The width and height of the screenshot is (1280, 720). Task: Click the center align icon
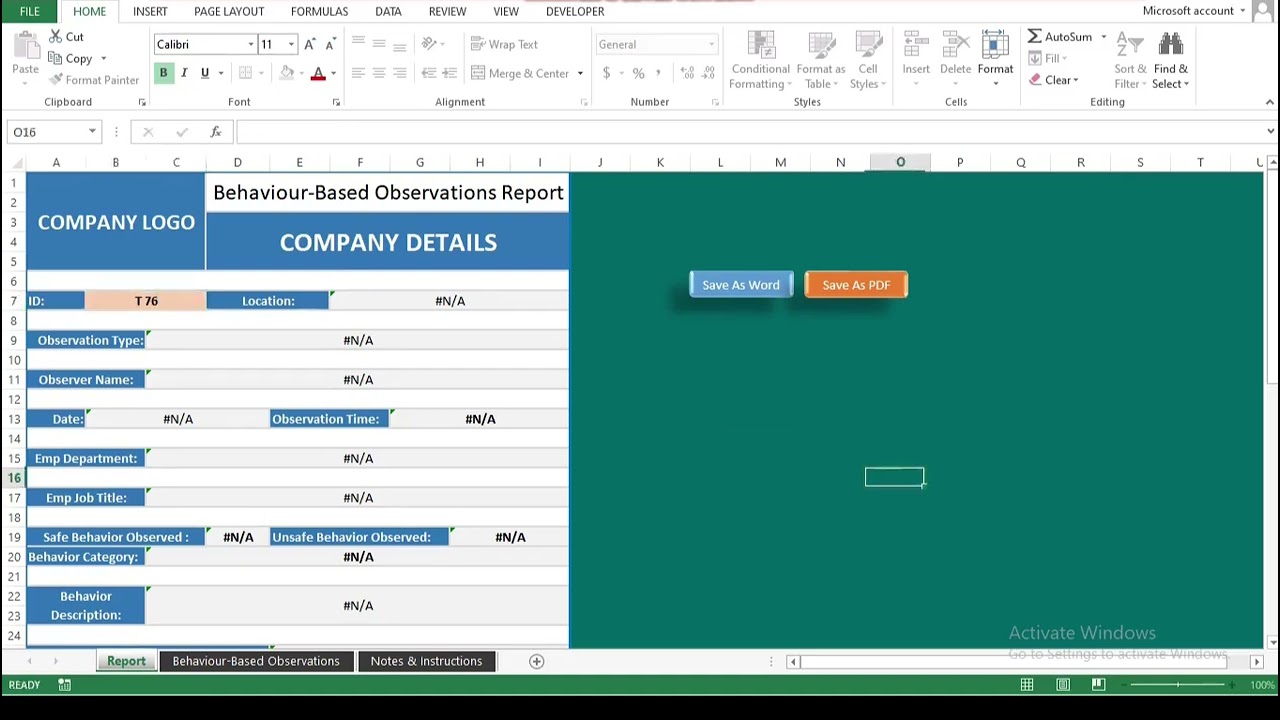point(379,73)
